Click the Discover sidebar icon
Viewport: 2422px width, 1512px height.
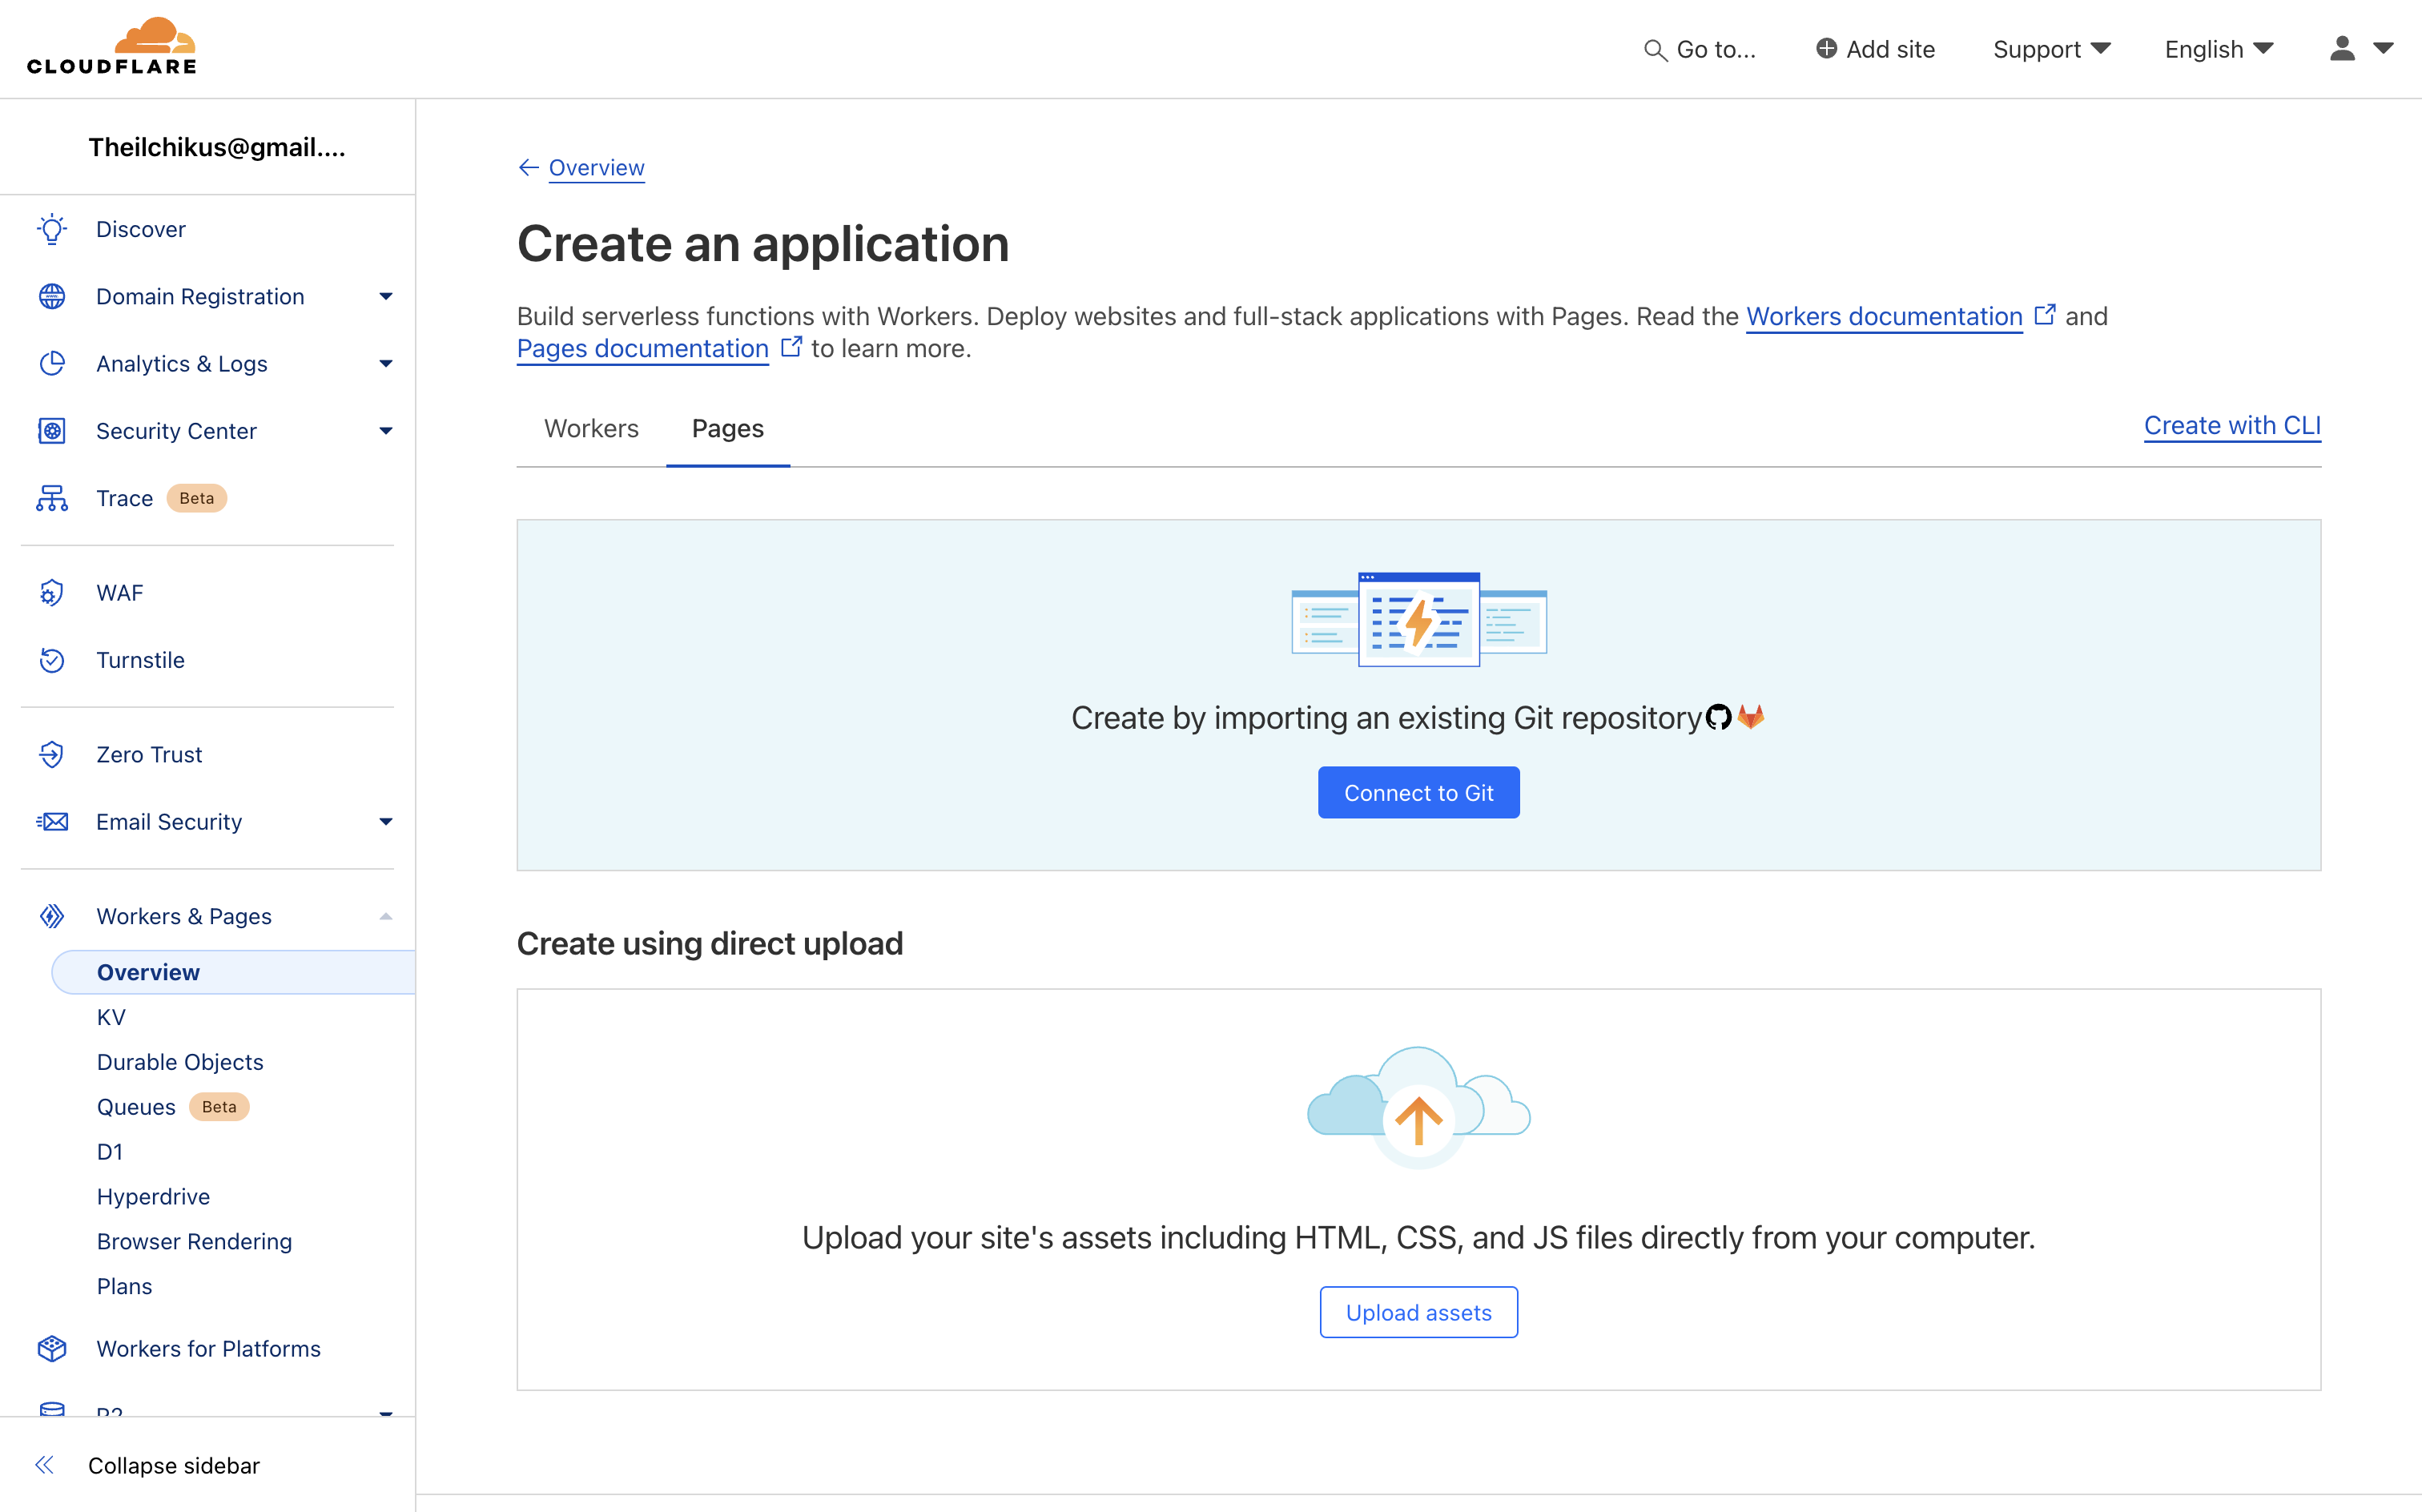pyautogui.click(x=52, y=228)
